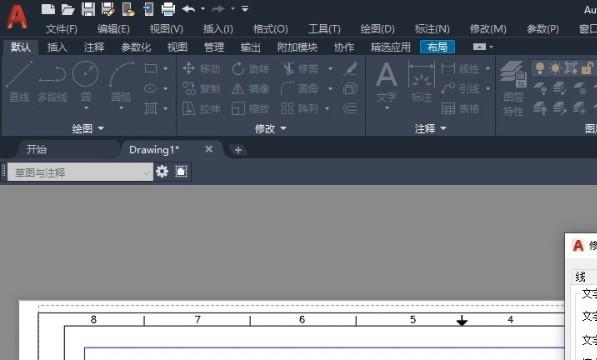Open the Quick Access Toolbar customize arrow
597x360 pixels.
(x=245, y=9)
